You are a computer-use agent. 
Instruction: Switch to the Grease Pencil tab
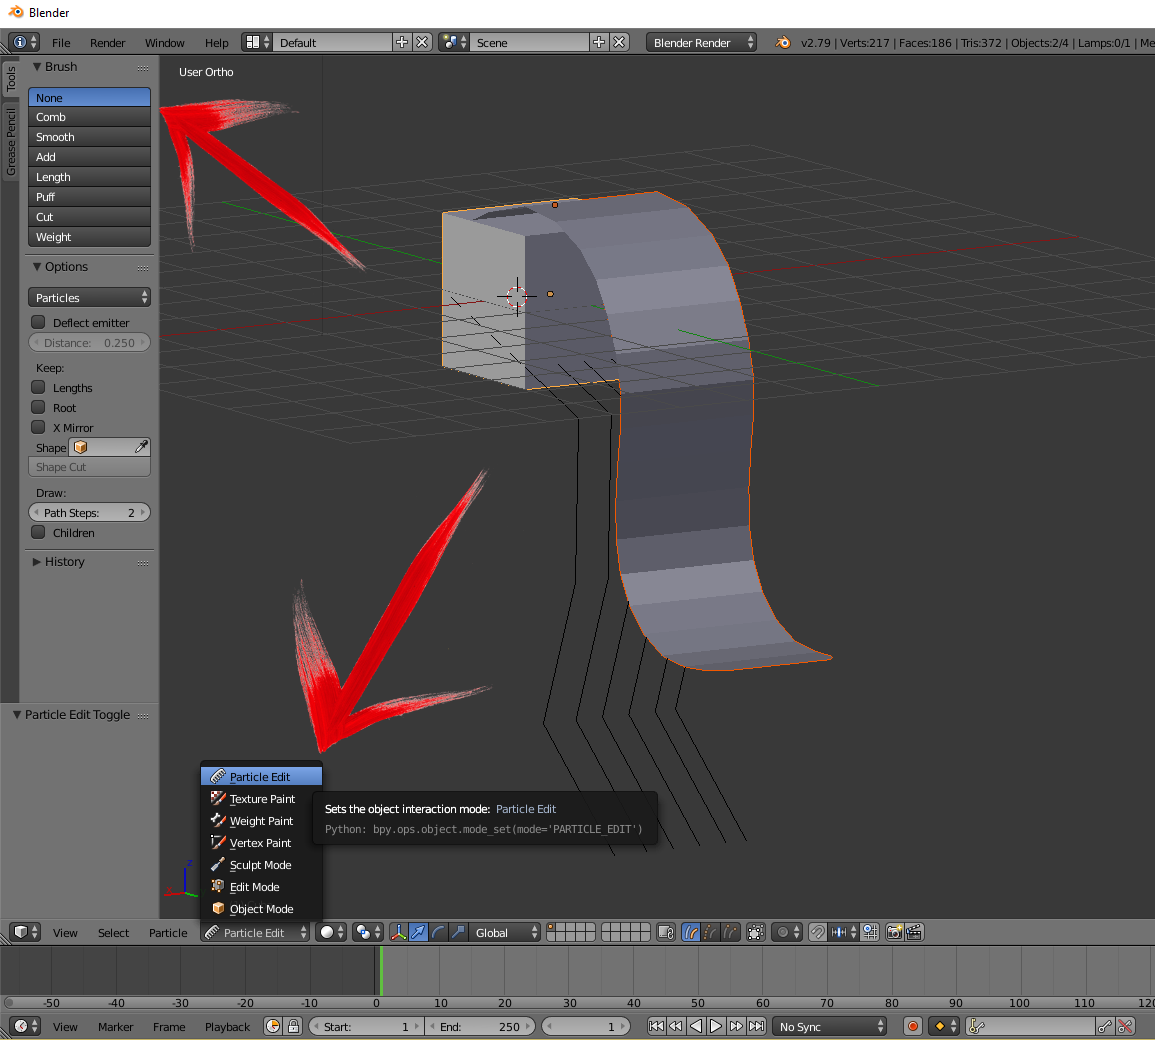pyautogui.click(x=11, y=141)
